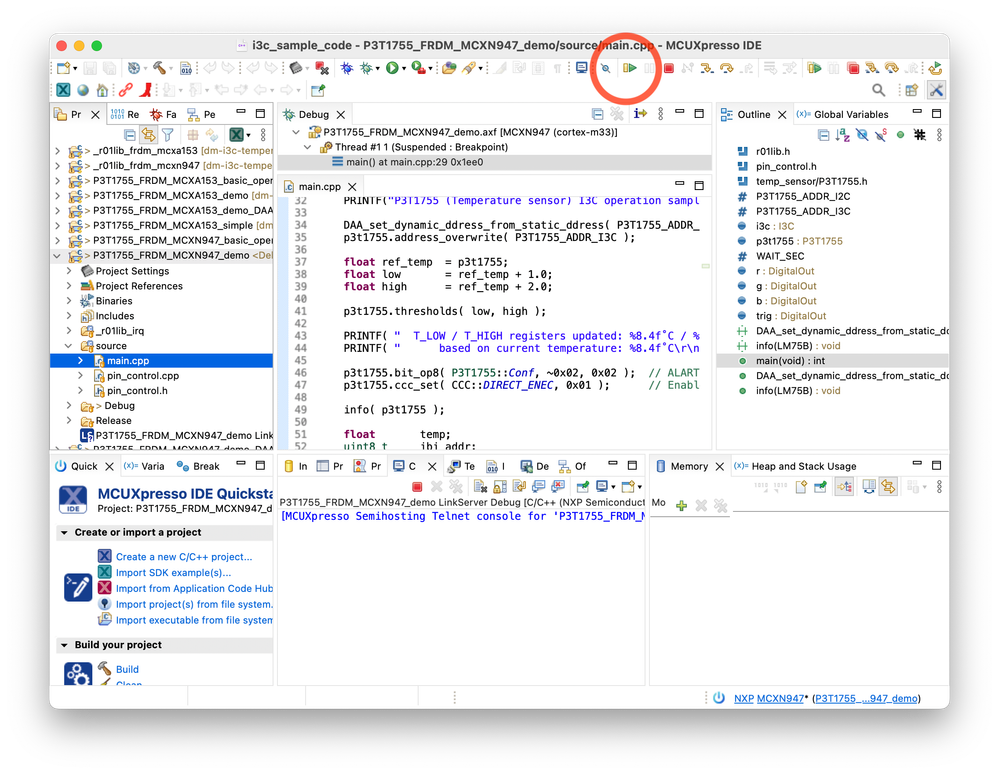The image size is (999, 774).
Task: Click the Step Into icon in the debug toolbar
Action: click(707, 68)
